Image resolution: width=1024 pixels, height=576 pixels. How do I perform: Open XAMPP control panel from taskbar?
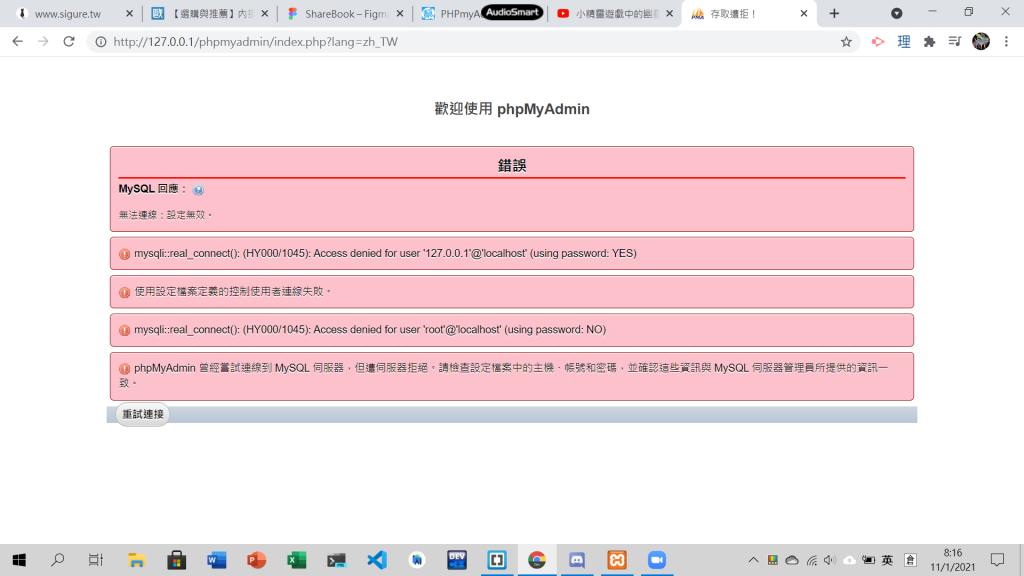(x=617, y=560)
